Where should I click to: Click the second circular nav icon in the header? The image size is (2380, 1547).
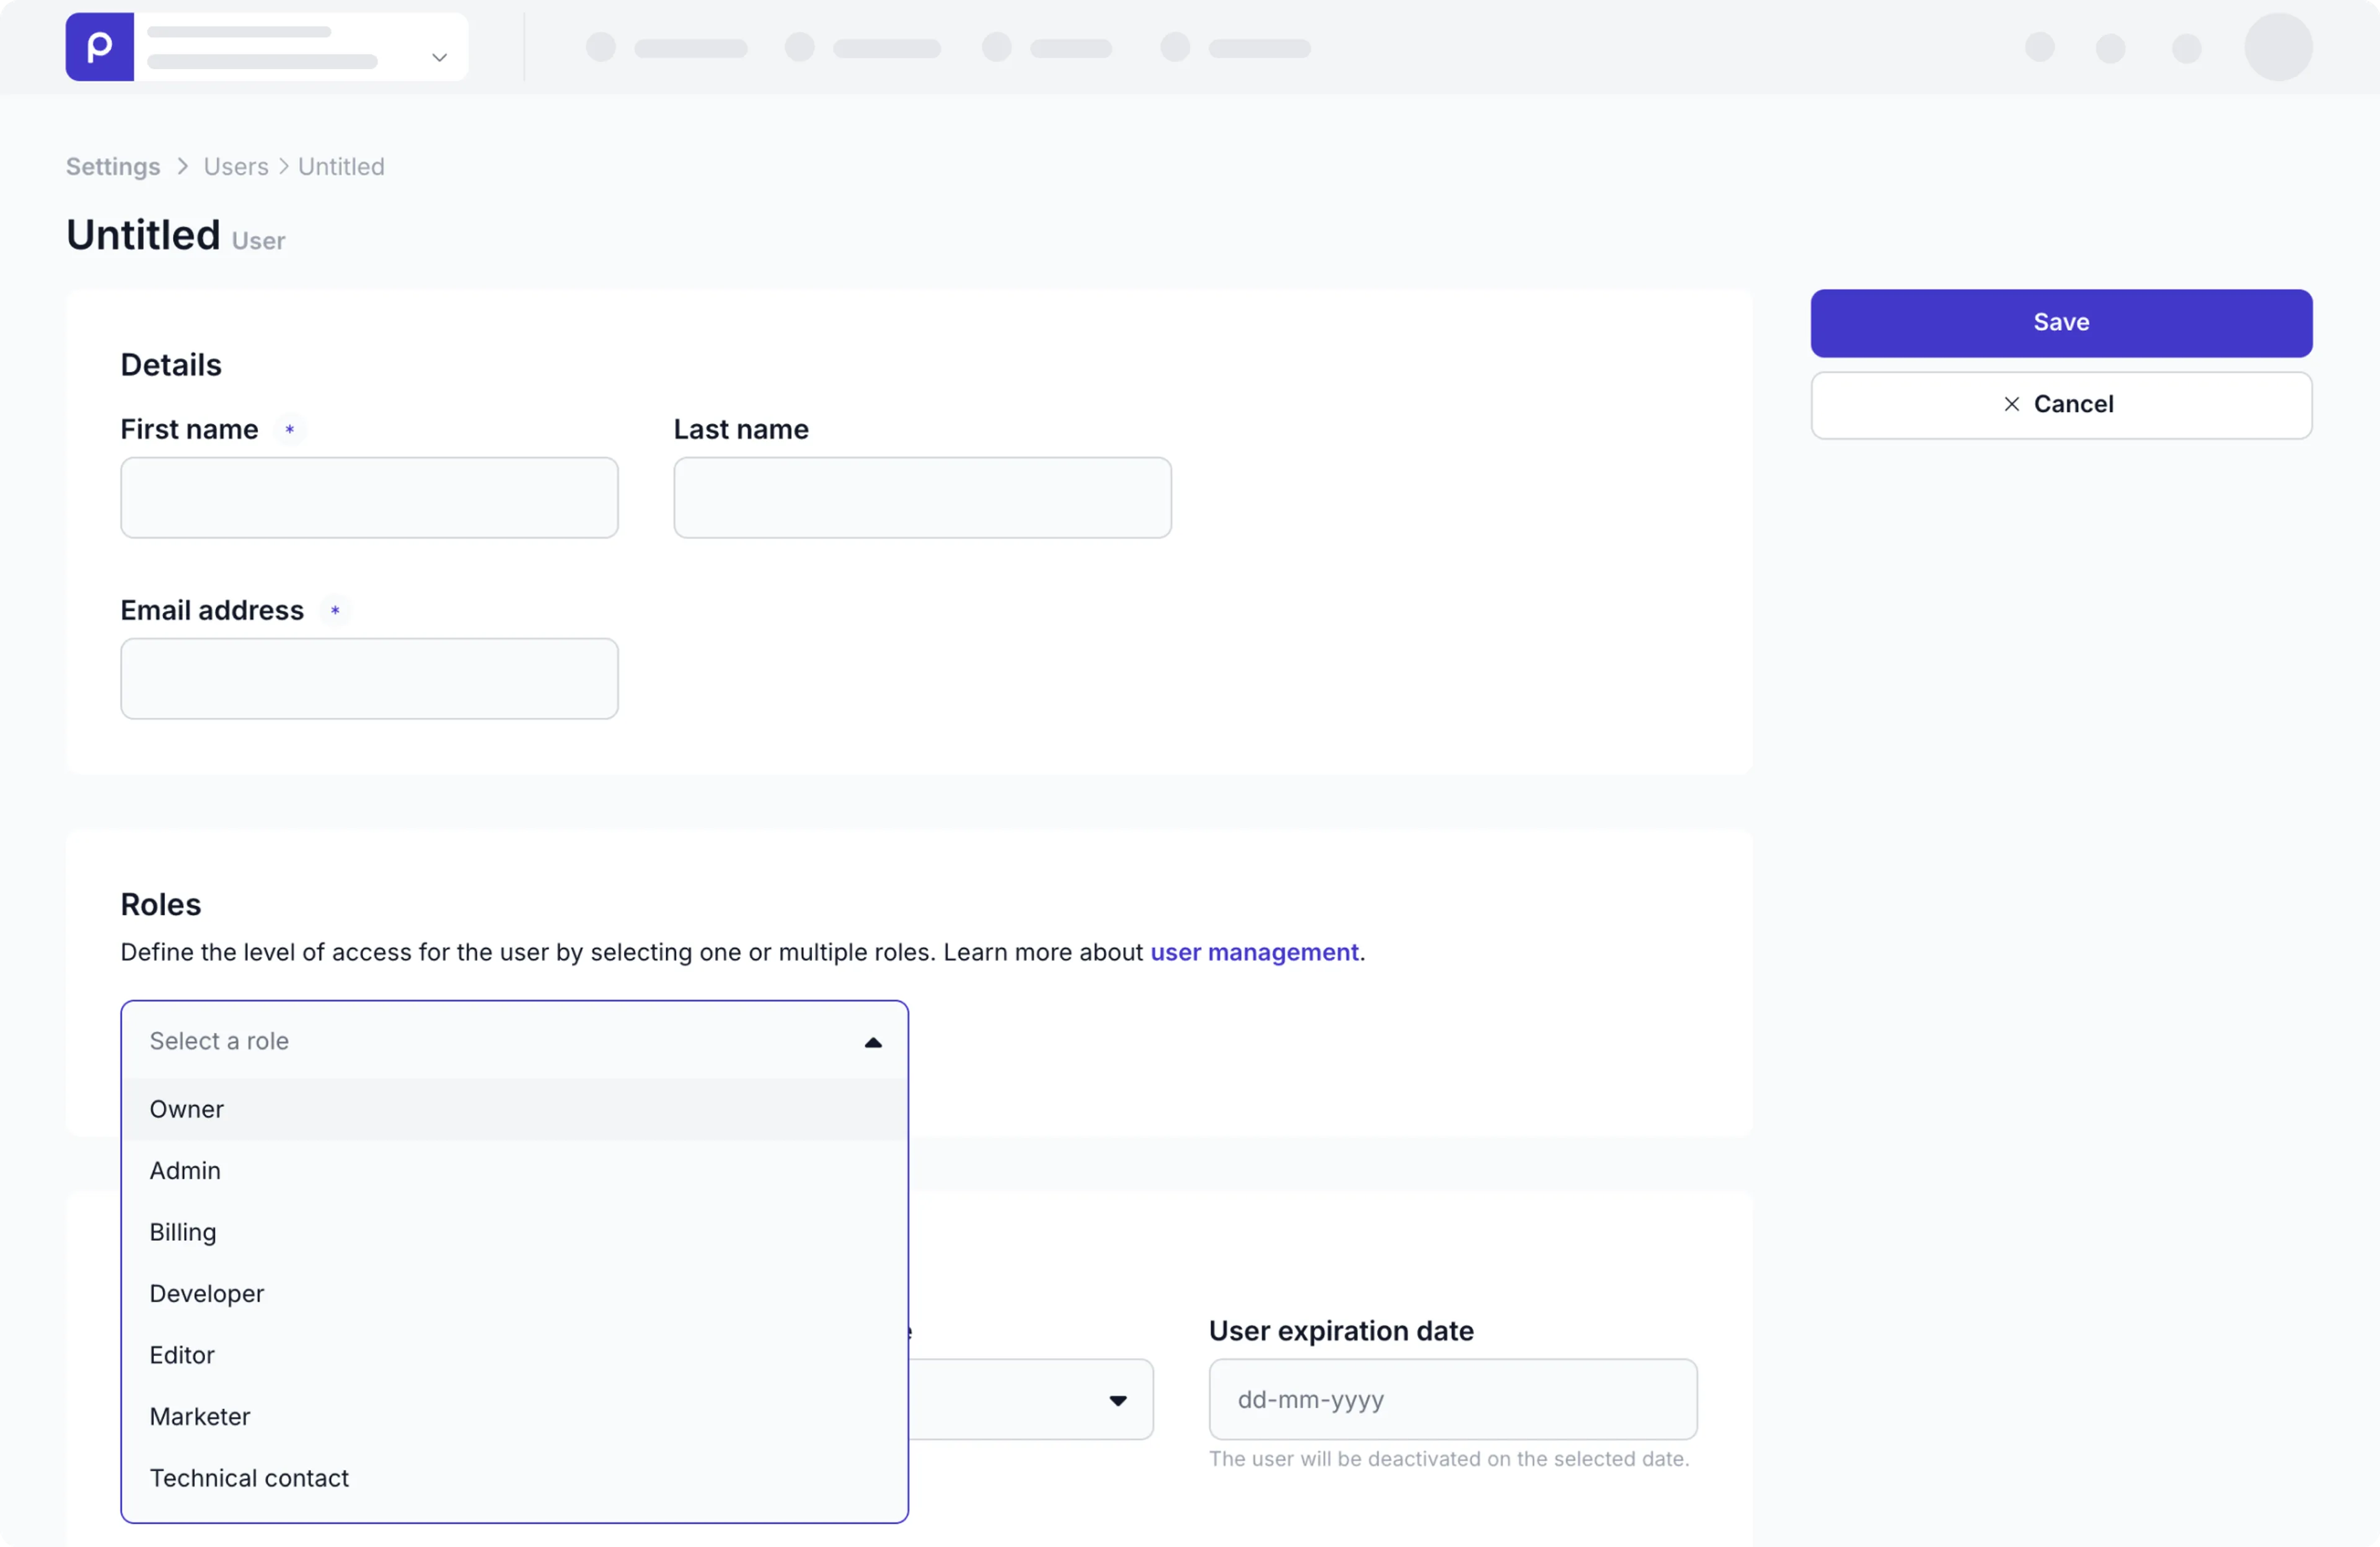coord(798,47)
